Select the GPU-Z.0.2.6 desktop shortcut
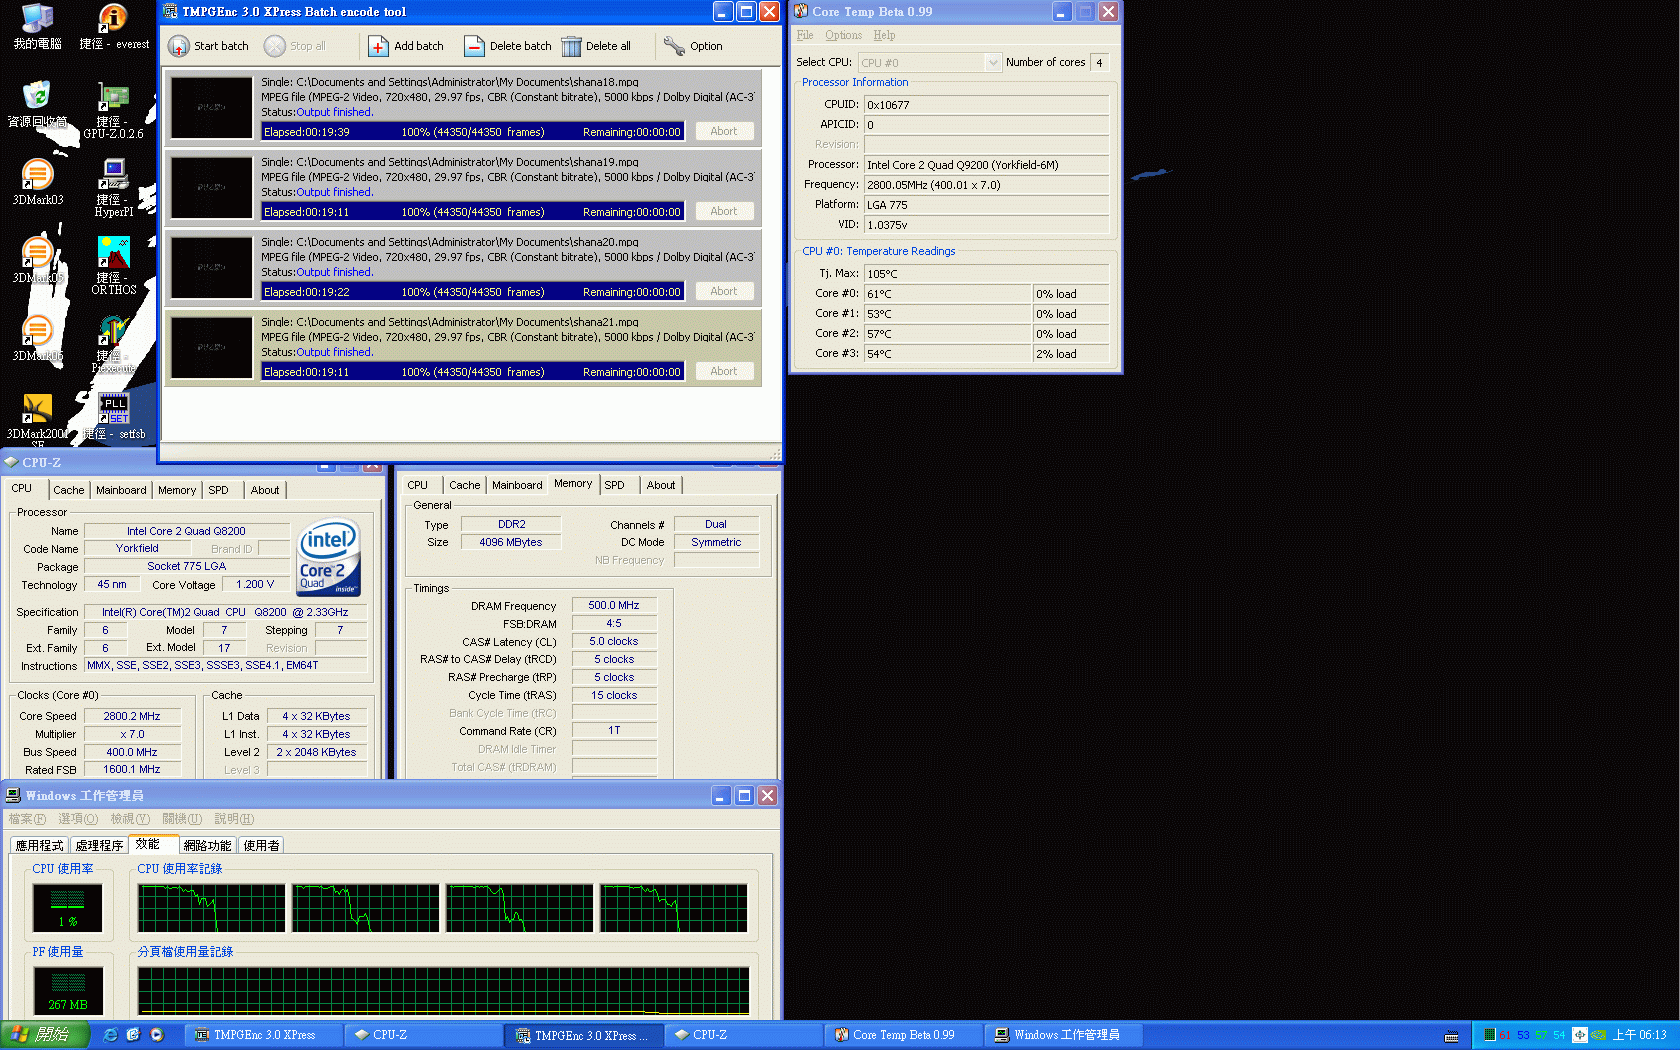The image size is (1680, 1050). (113, 111)
